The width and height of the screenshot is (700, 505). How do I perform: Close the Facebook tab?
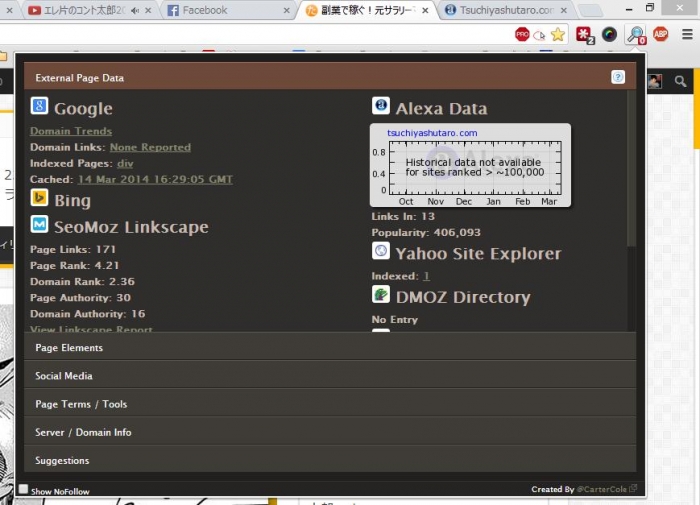pyautogui.click(x=287, y=10)
